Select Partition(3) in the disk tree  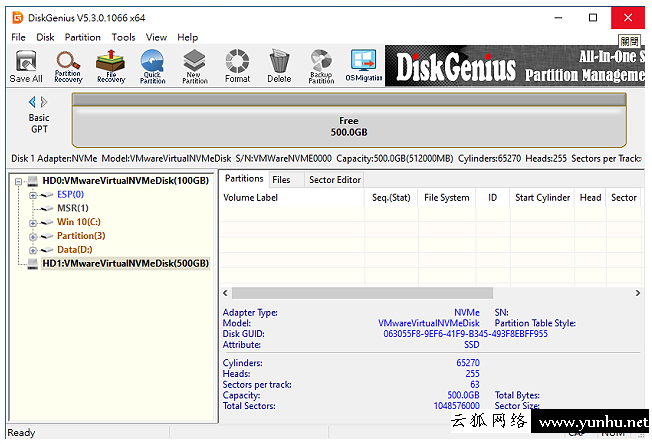(81, 236)
